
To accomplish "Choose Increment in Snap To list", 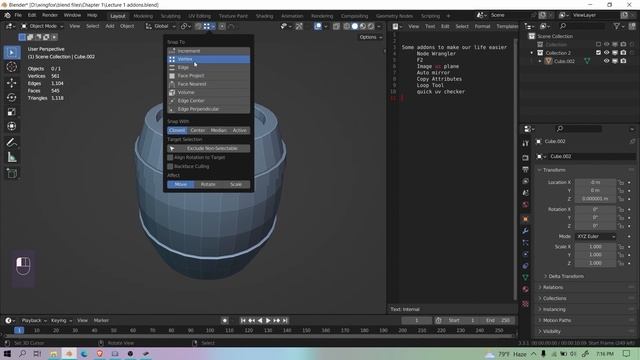I will pos(209,51).
